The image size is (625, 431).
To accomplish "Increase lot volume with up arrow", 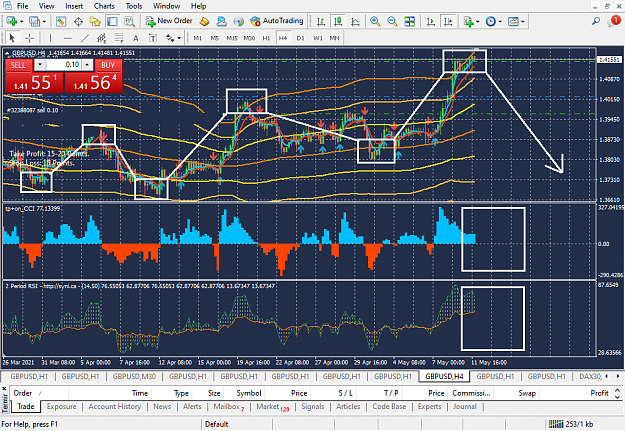I will tap(87, 65).
